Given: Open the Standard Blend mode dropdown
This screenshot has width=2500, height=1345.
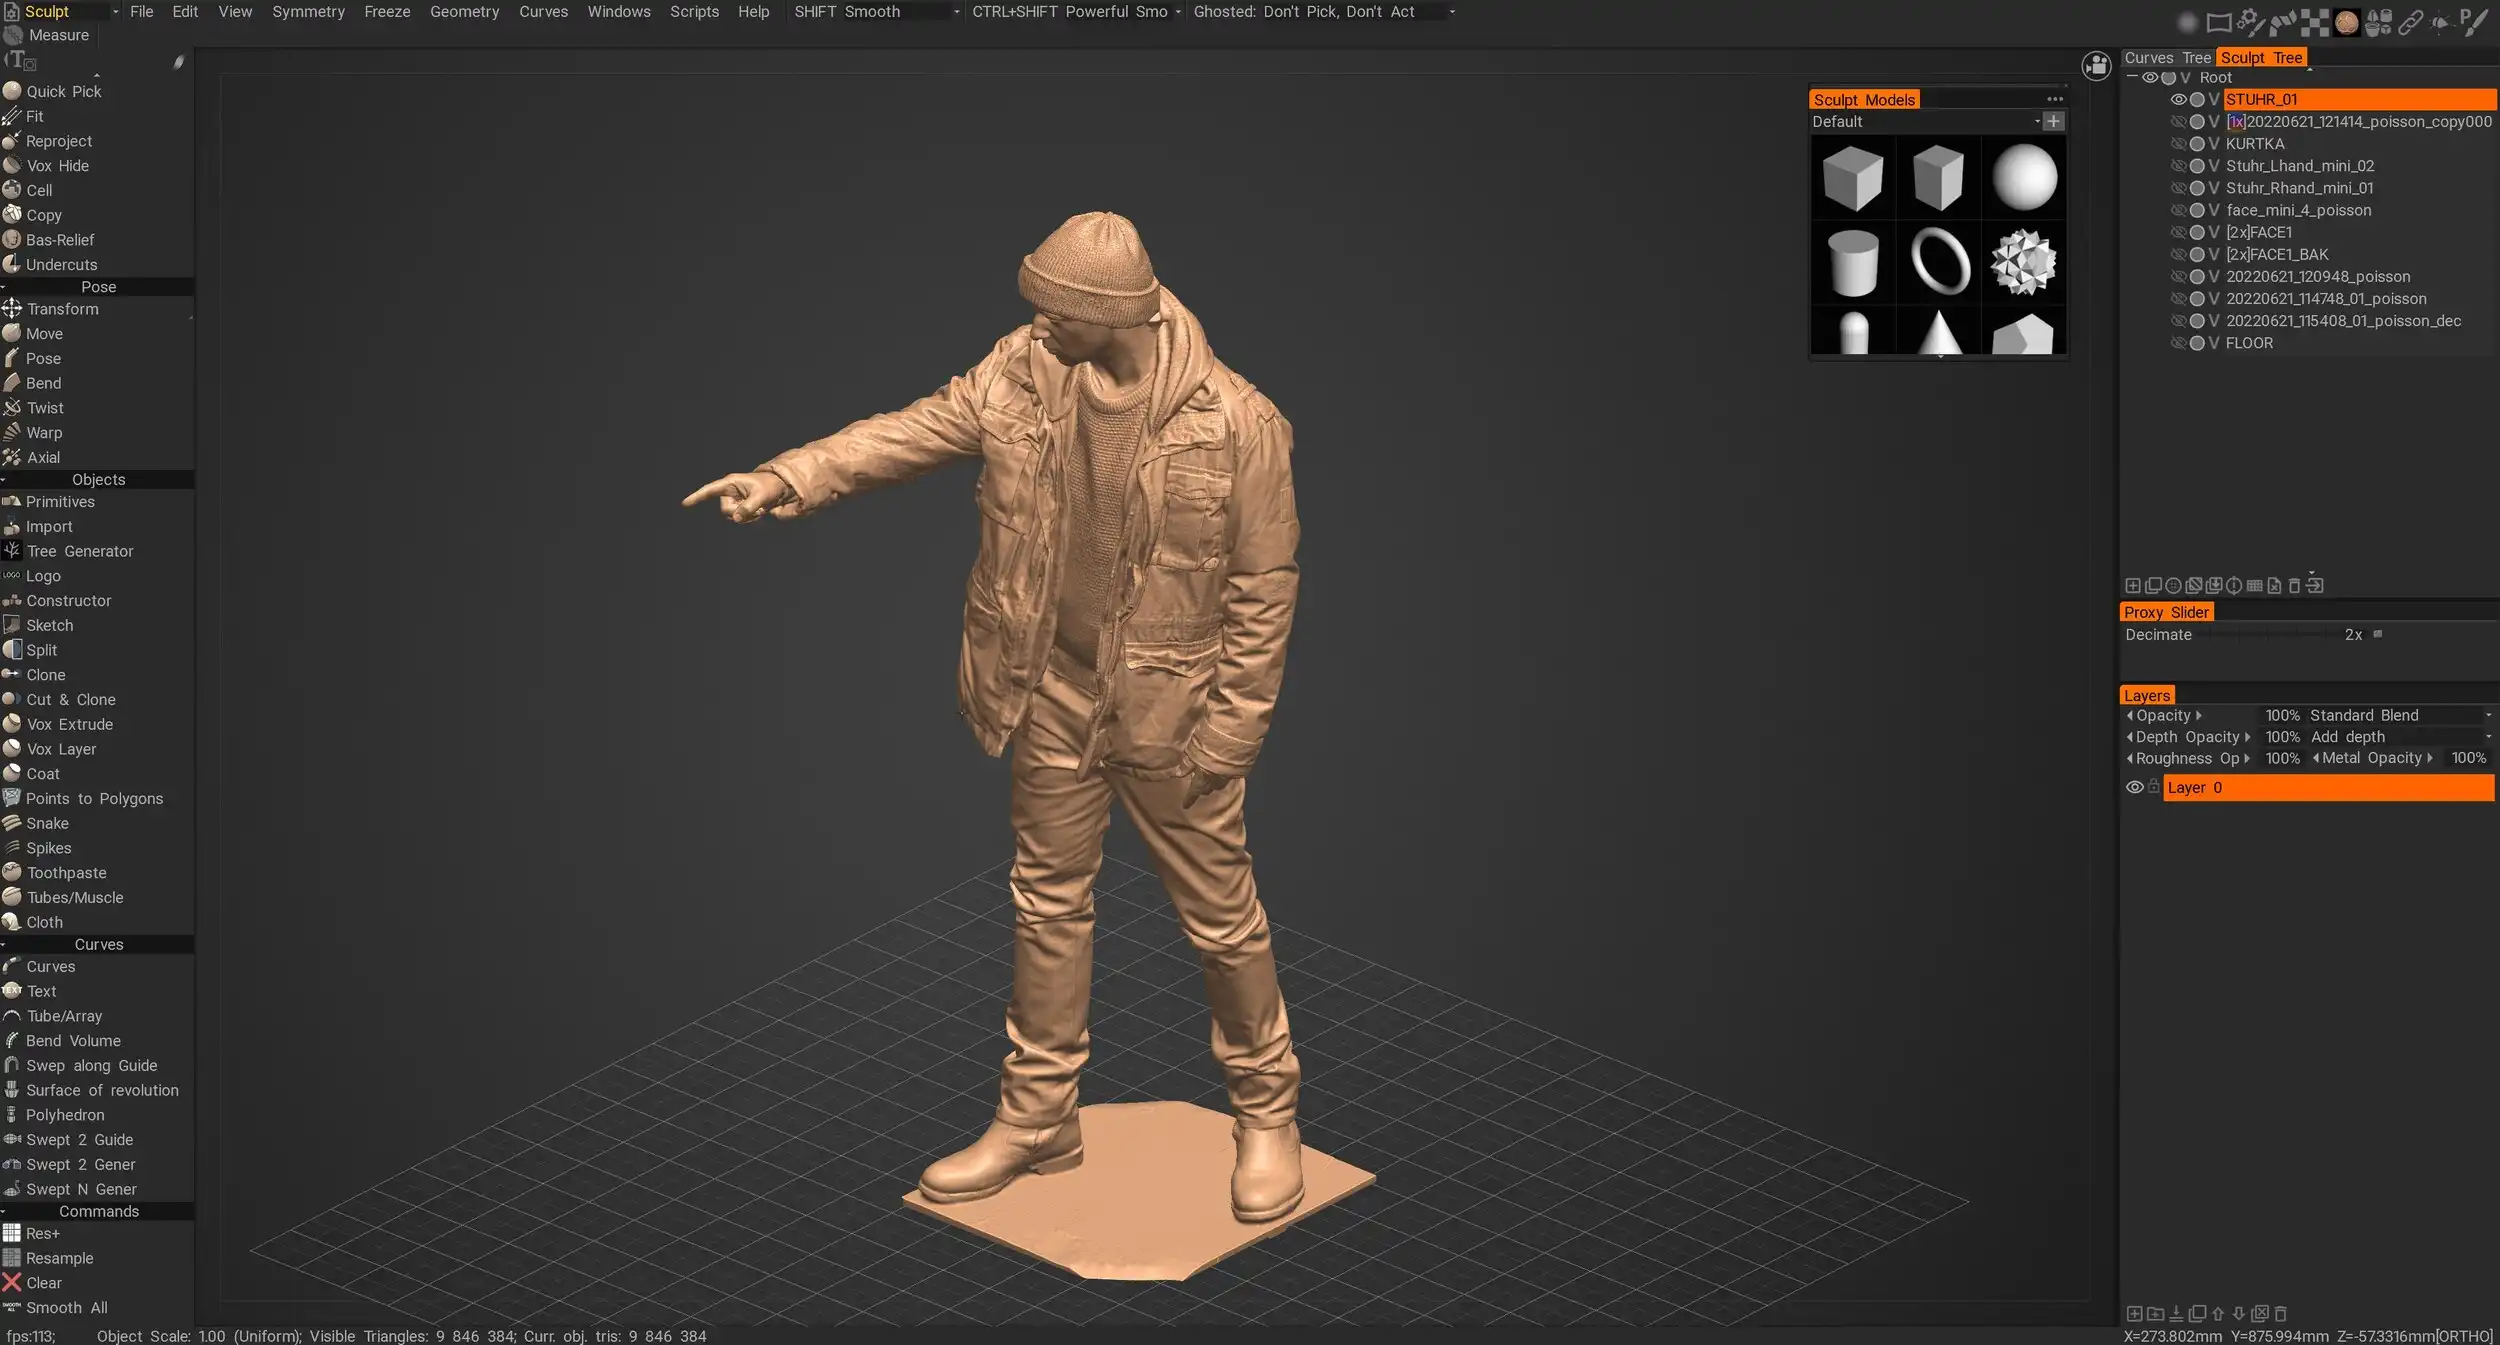Looking at the screenshot, I should pyautogui.click(x=2398, y=716).
